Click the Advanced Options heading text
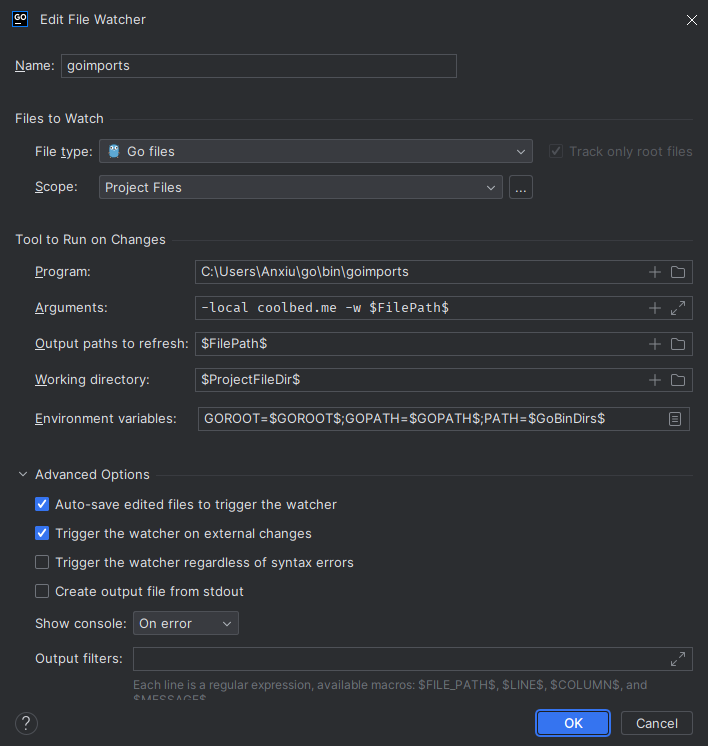 pyautogui.click(x=92, y=475)
